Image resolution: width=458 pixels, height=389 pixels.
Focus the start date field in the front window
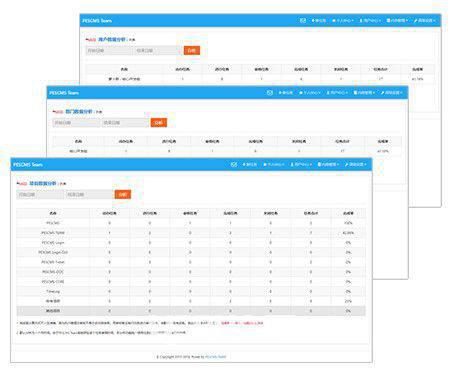pos(40,194)
